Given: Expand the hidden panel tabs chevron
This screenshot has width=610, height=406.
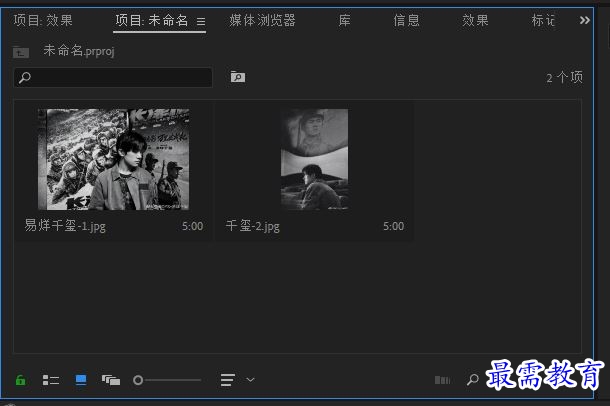Looking at the screenshot, I should [584, 20].
